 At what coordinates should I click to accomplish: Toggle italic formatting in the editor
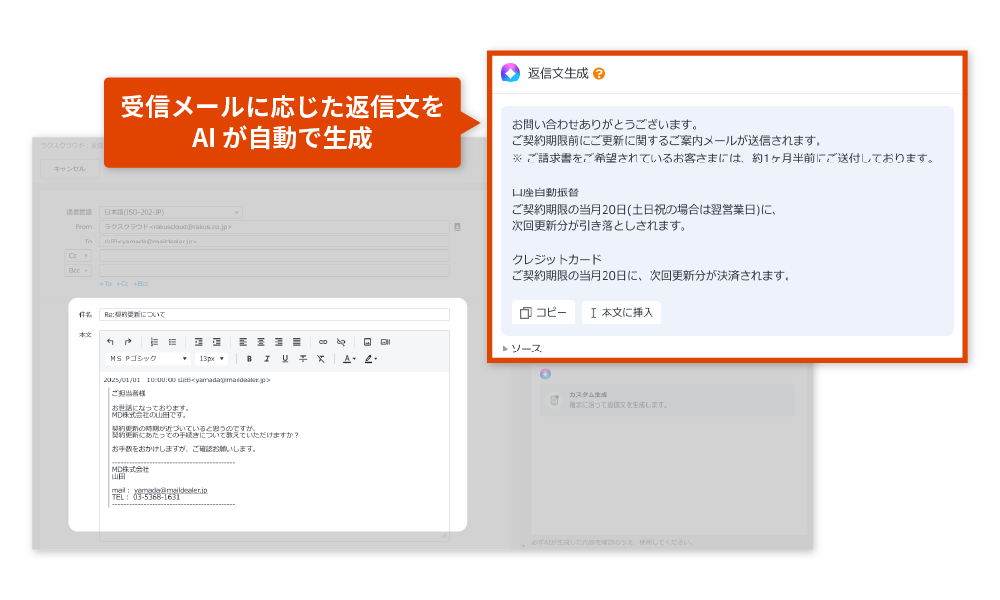pos(267,358)
